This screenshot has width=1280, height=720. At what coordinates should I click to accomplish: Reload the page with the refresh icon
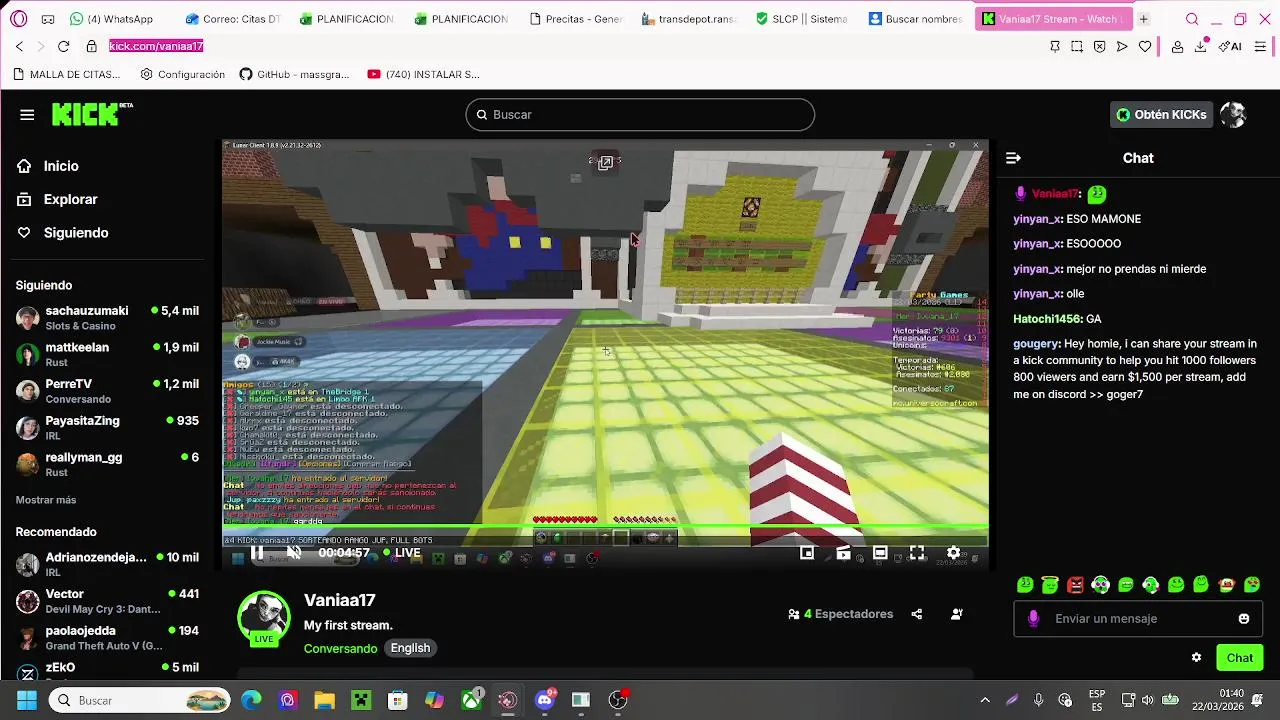pos(64,46)
